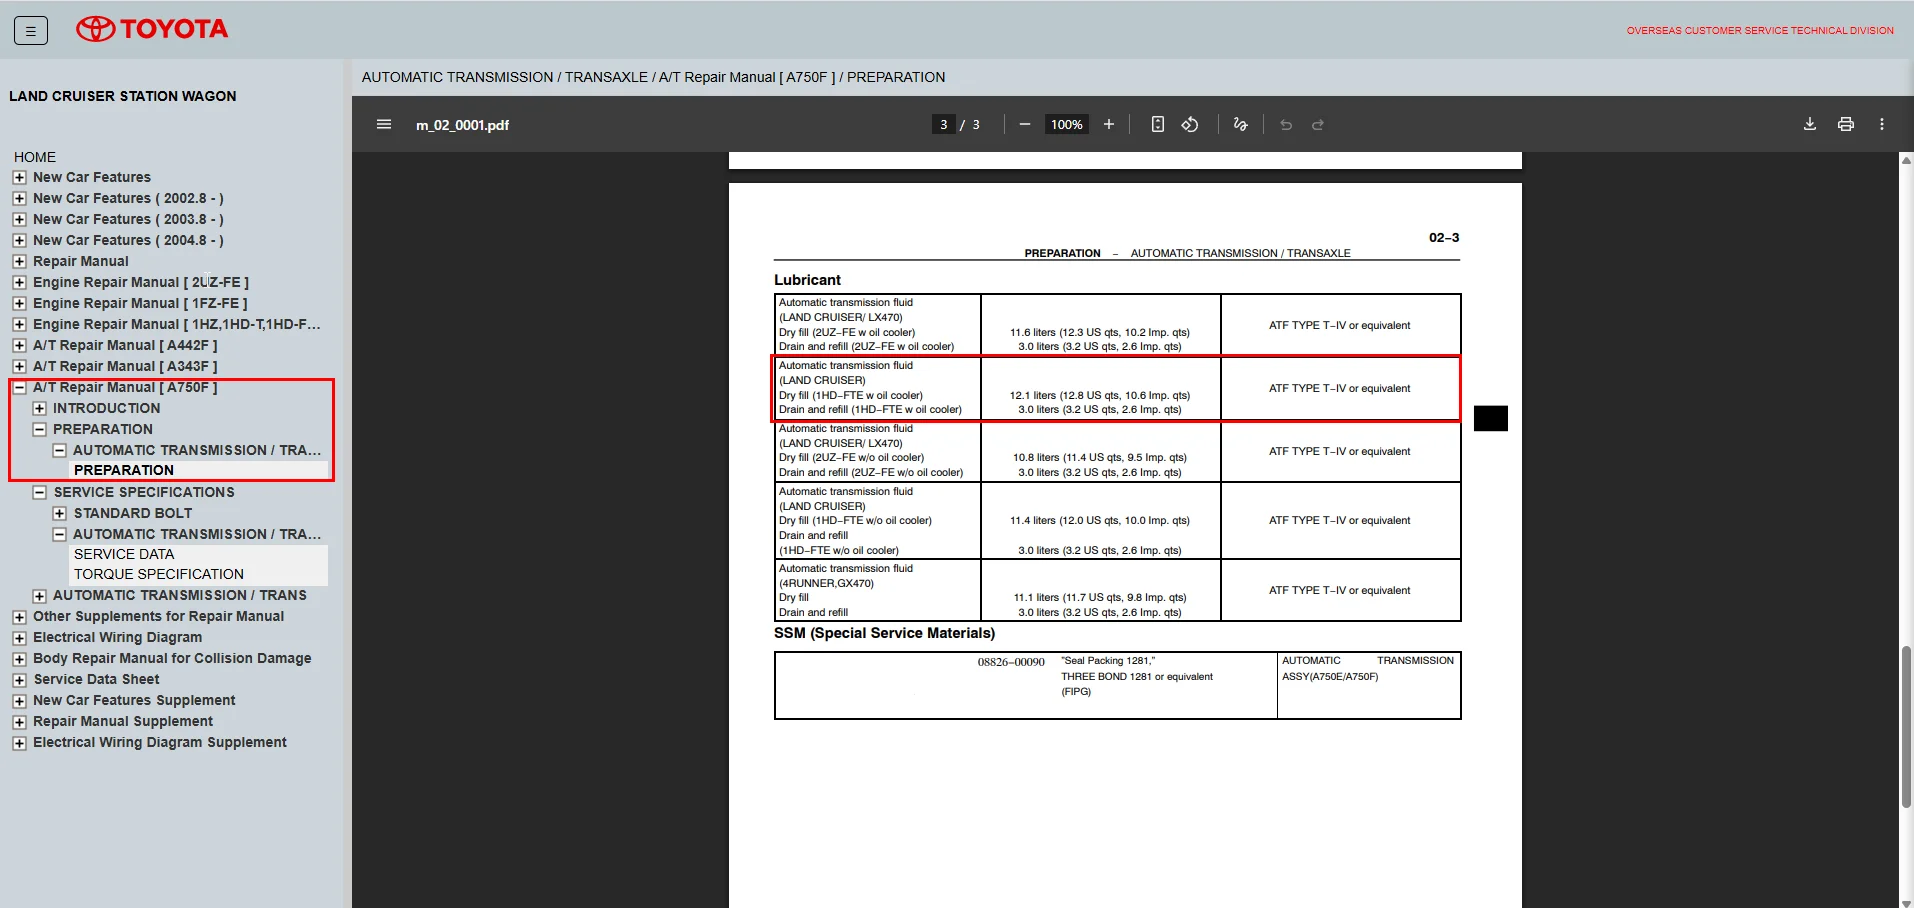1914x908 pixels.
Task: Toggle the PDF sidebar thumbnails panel
Action: click(x=384, y=125)
